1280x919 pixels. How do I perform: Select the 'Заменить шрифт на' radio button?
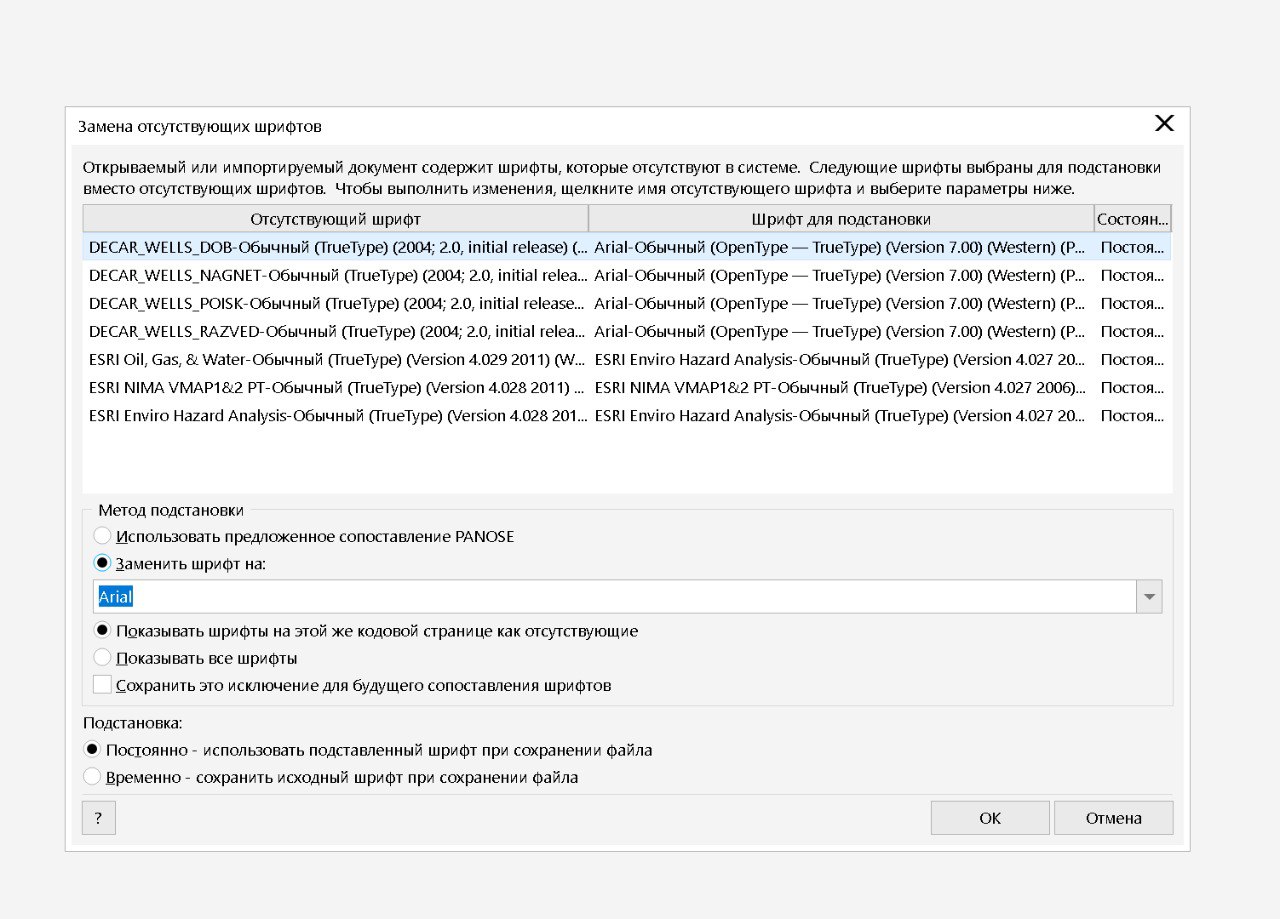[102, 563]
